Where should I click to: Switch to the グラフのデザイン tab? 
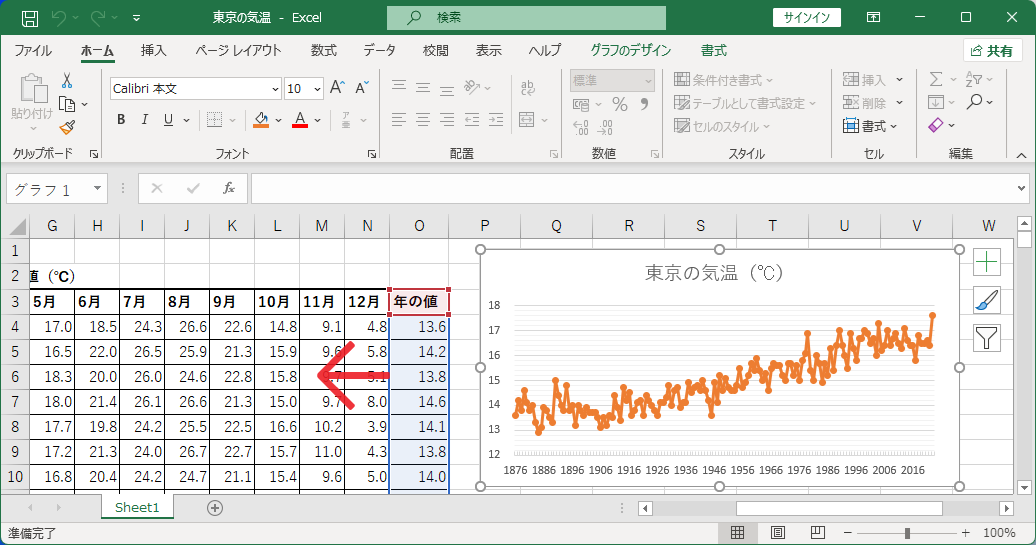pos(630,51)
